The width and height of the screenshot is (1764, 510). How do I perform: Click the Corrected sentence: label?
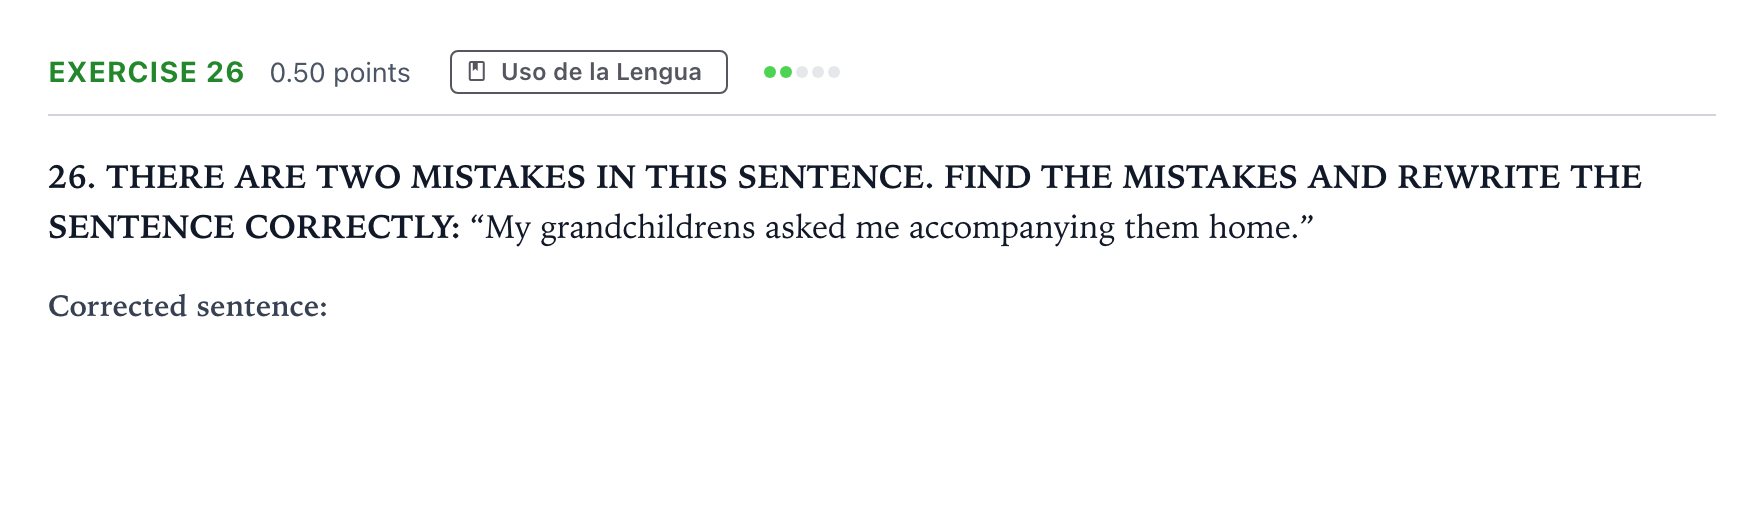pos(188,306)
